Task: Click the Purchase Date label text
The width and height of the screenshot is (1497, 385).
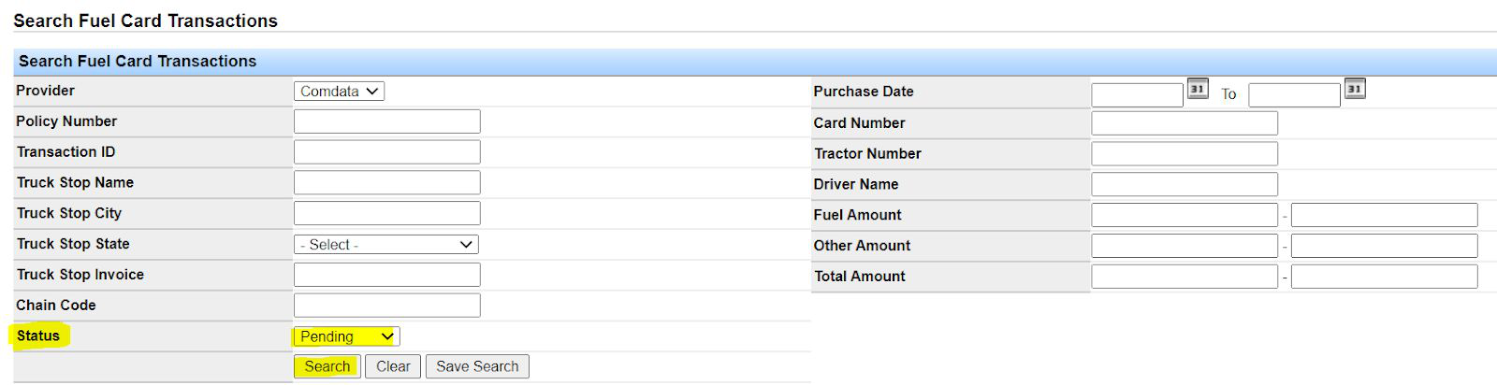Action: (864, 91)
